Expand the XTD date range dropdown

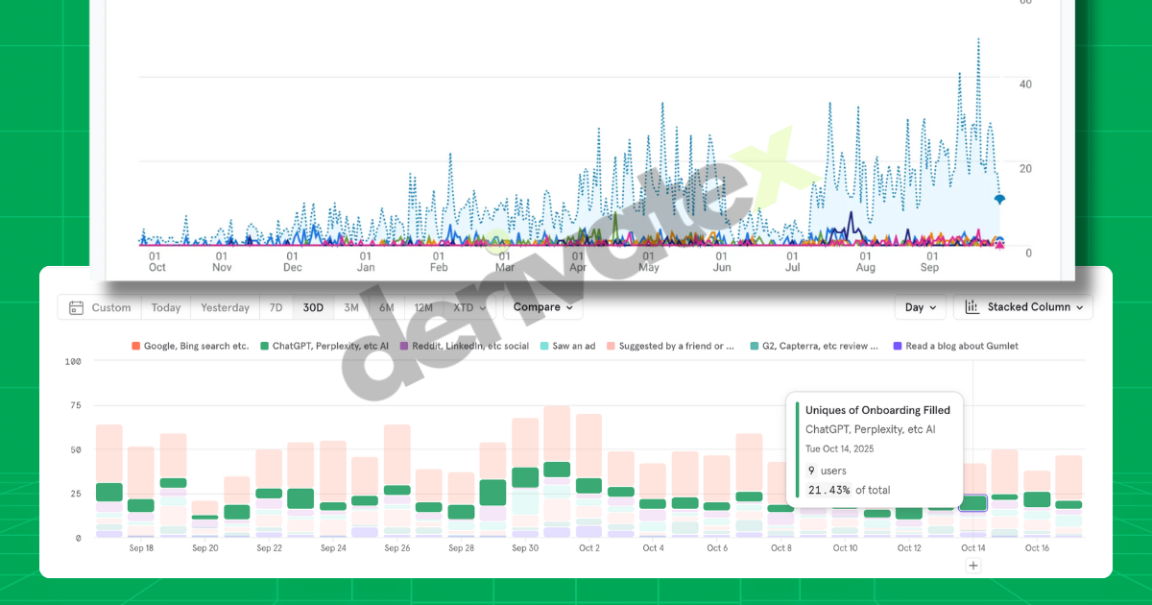[468, 307]
